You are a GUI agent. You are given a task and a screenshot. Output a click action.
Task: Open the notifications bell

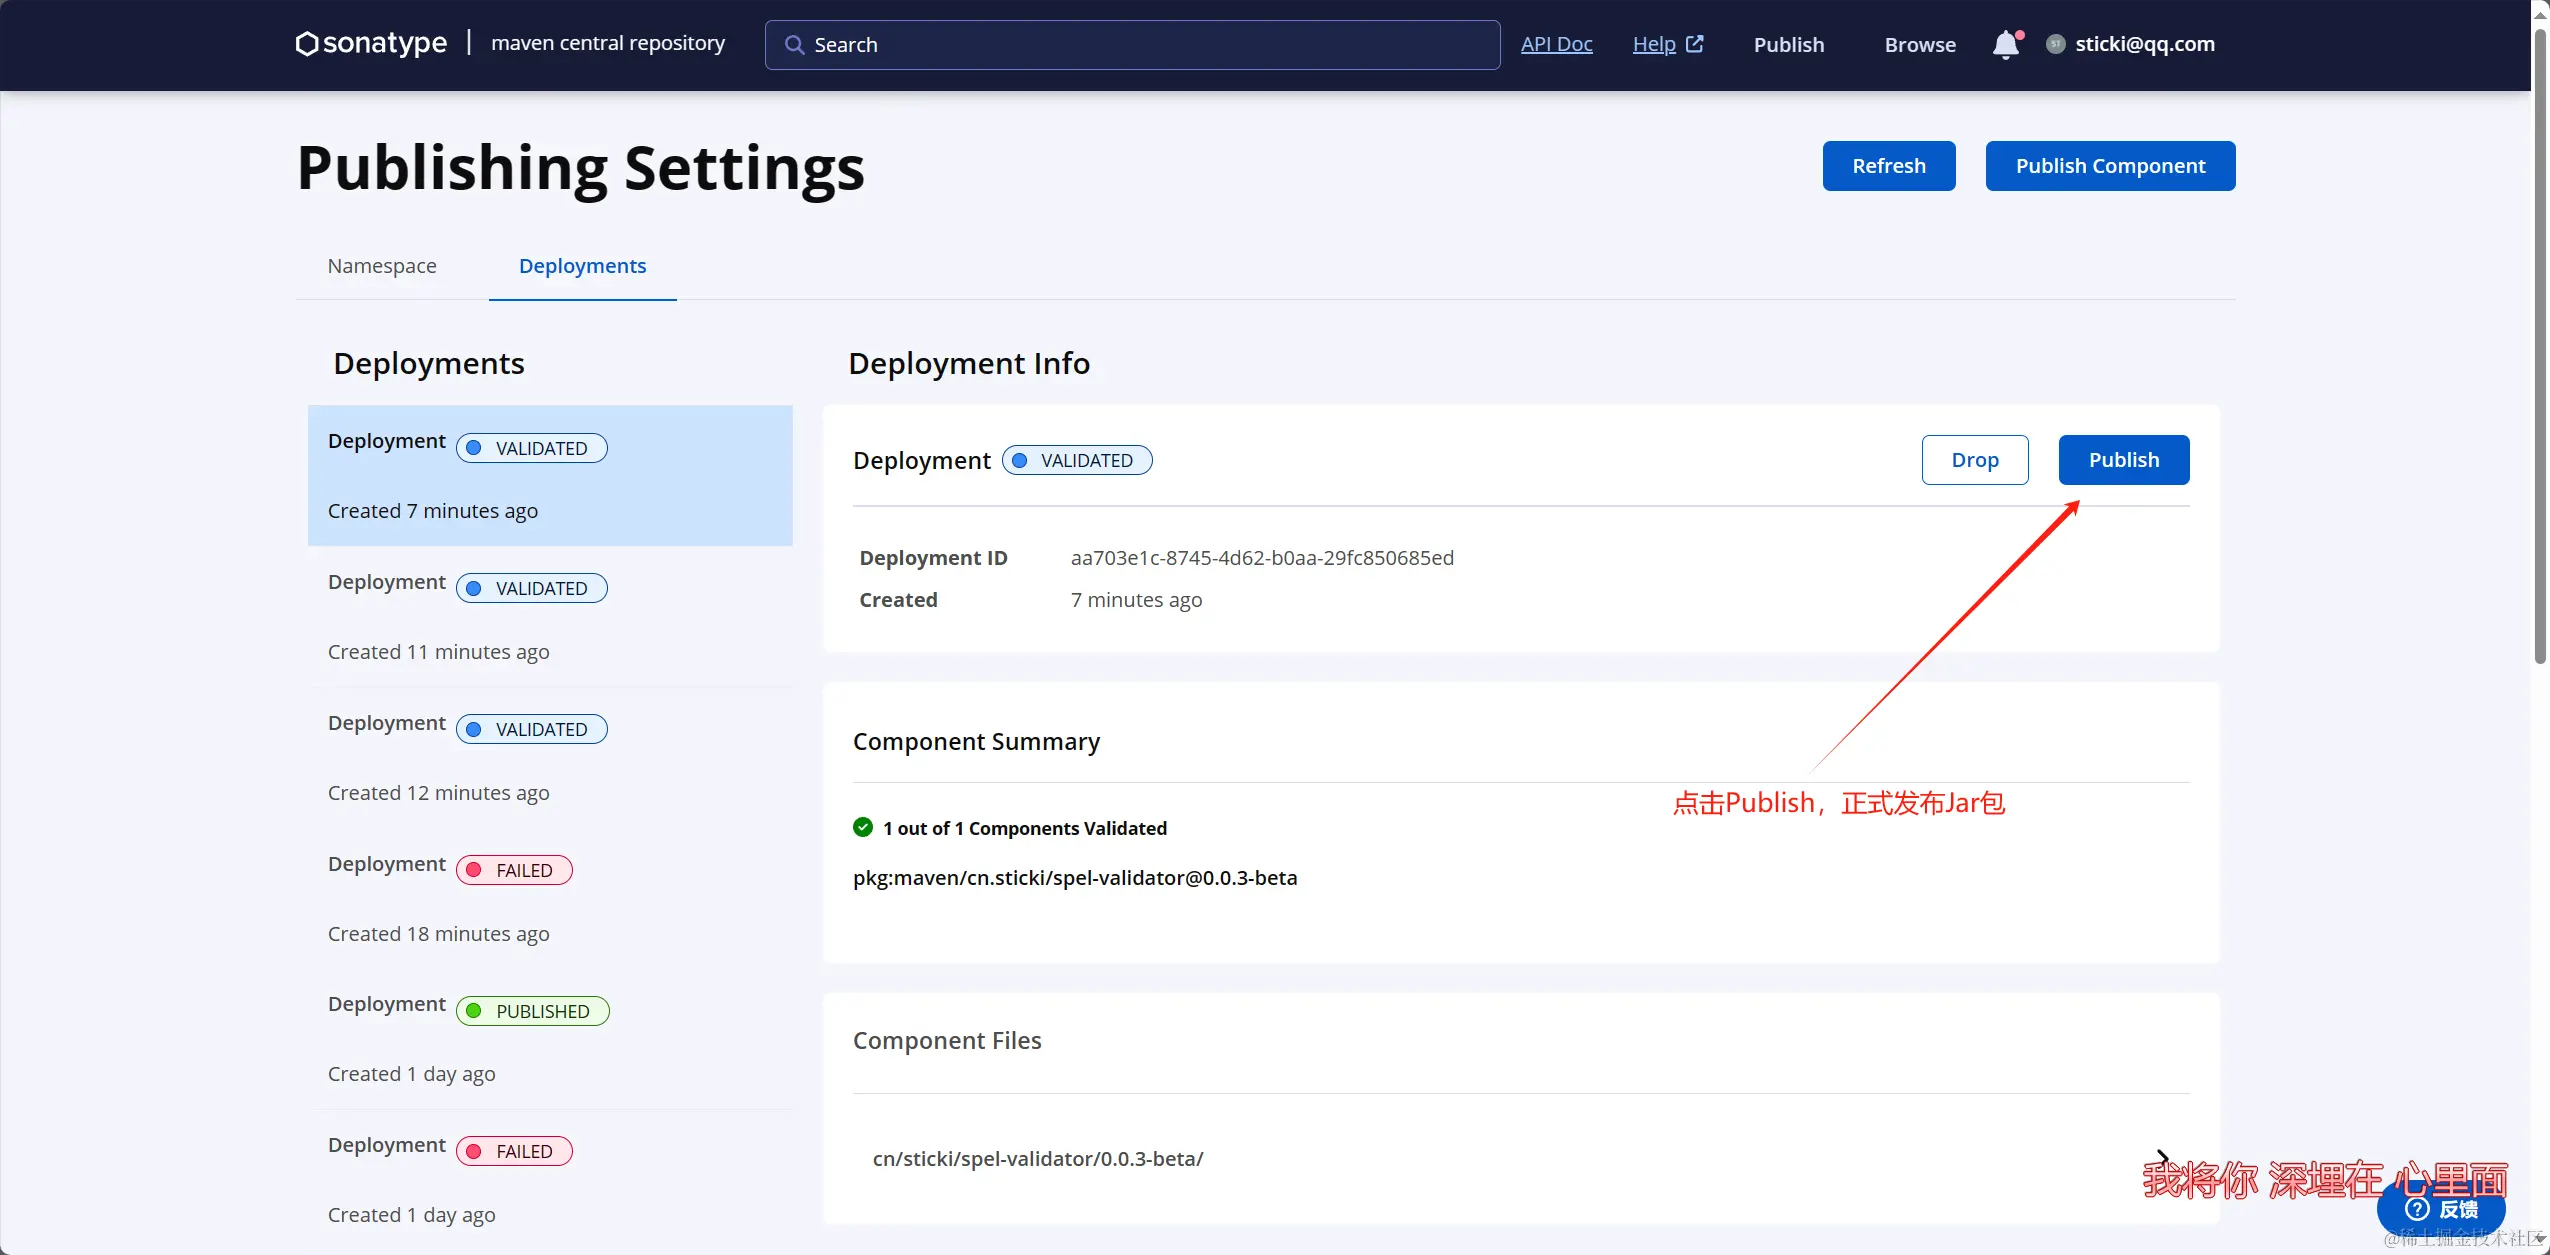click(2005, 45)
